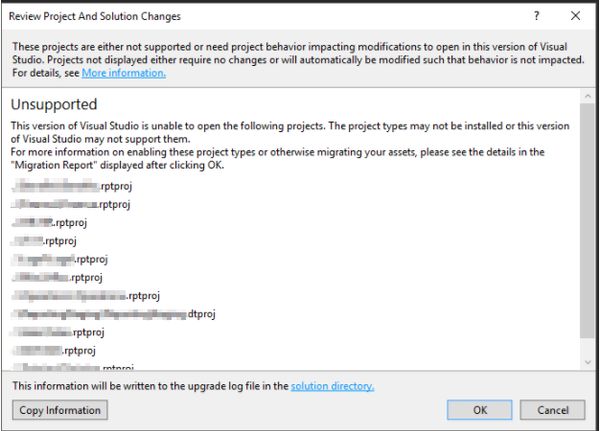Open the solution directory link
600x431 pixels.
click(x=332, y=385)
